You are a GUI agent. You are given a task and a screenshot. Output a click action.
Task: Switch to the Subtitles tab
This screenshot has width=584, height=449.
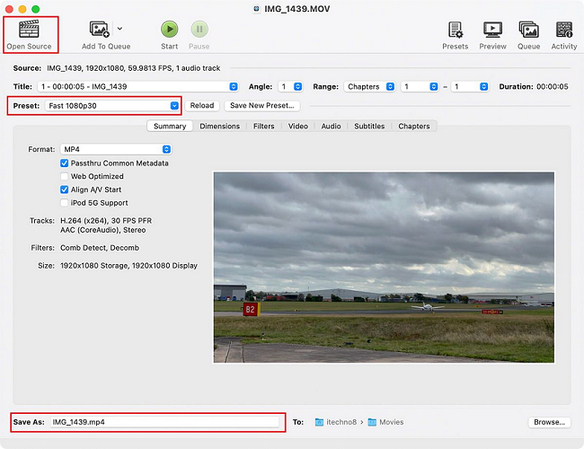click(369, 126)
